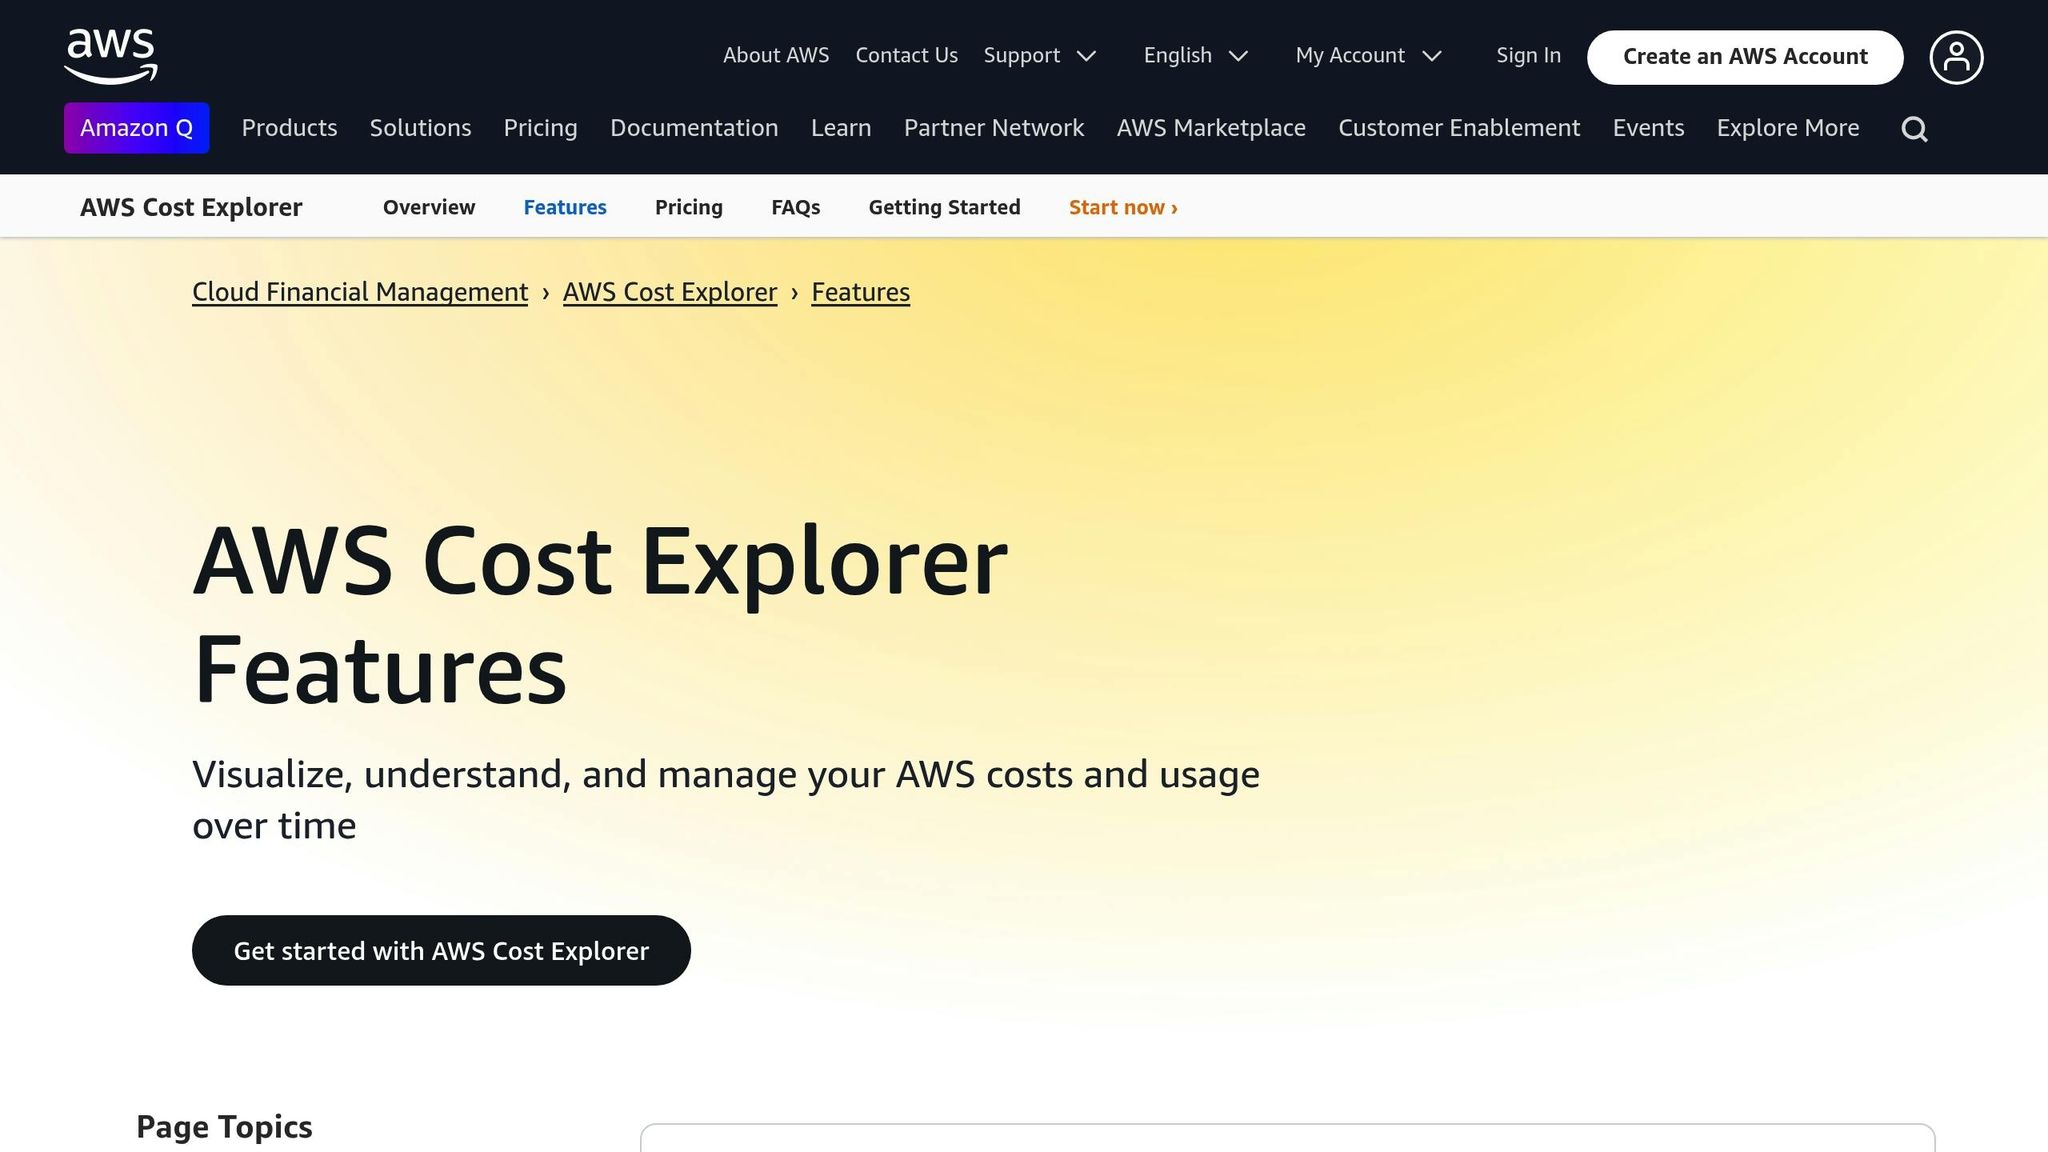Open the Solutions menu
The image size is (2048, 1152).
[x=420, y=128]
